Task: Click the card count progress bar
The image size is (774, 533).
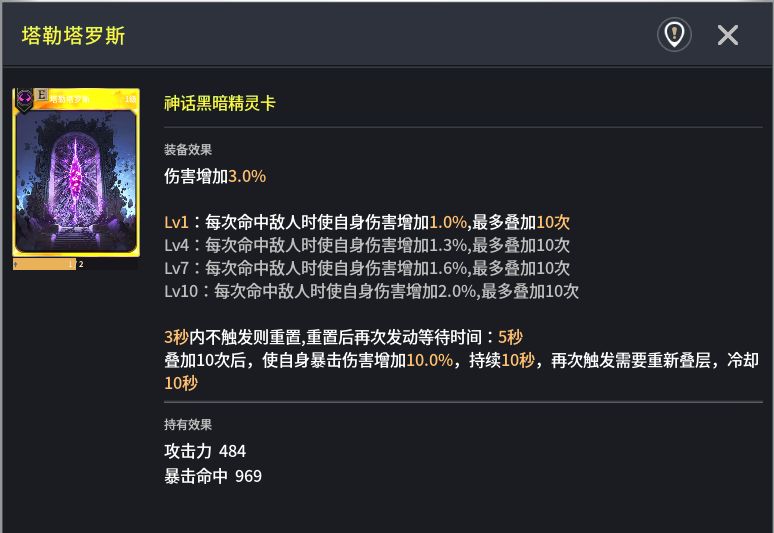Action: pyautogui.click(x=75, y=264)
